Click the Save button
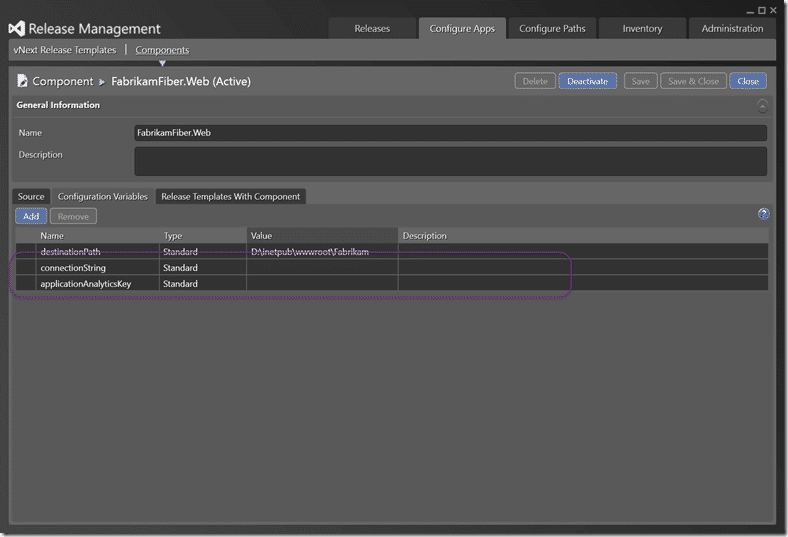 point(640,81)
